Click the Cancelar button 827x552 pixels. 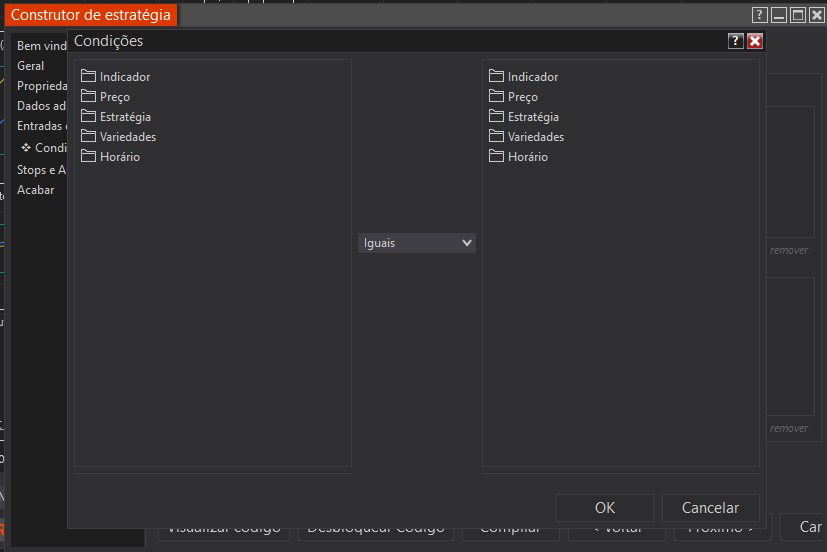(710, 508)
